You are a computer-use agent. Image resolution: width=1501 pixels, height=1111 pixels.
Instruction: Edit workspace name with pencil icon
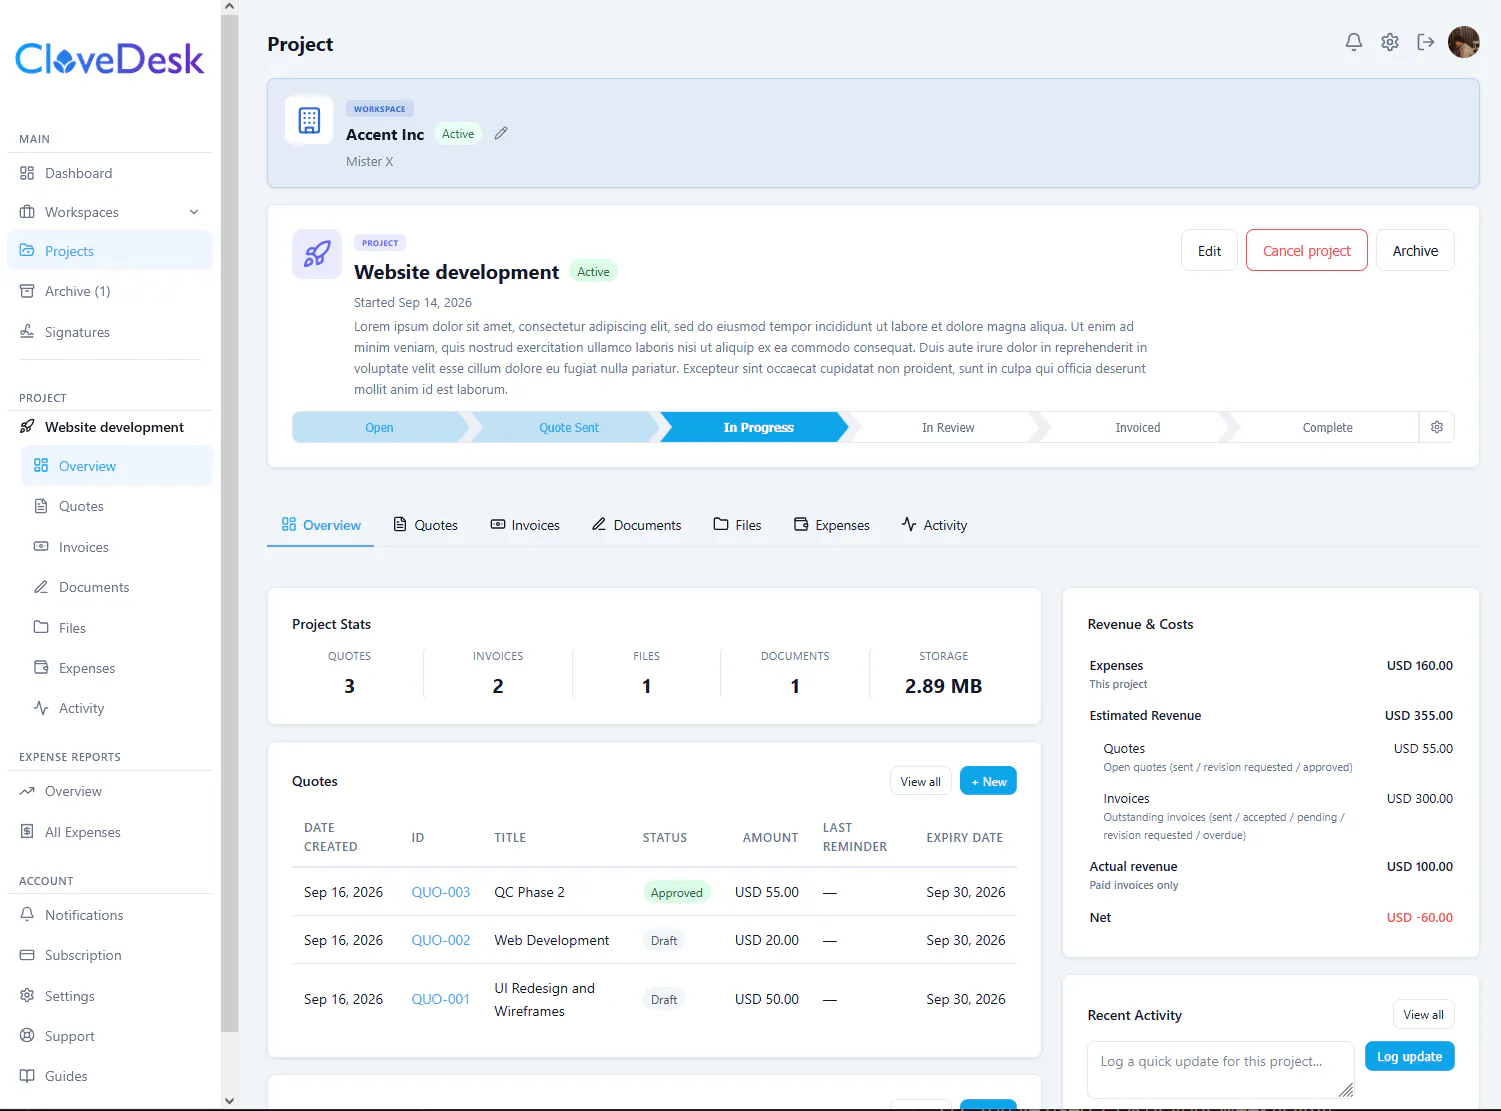point(501,133)
